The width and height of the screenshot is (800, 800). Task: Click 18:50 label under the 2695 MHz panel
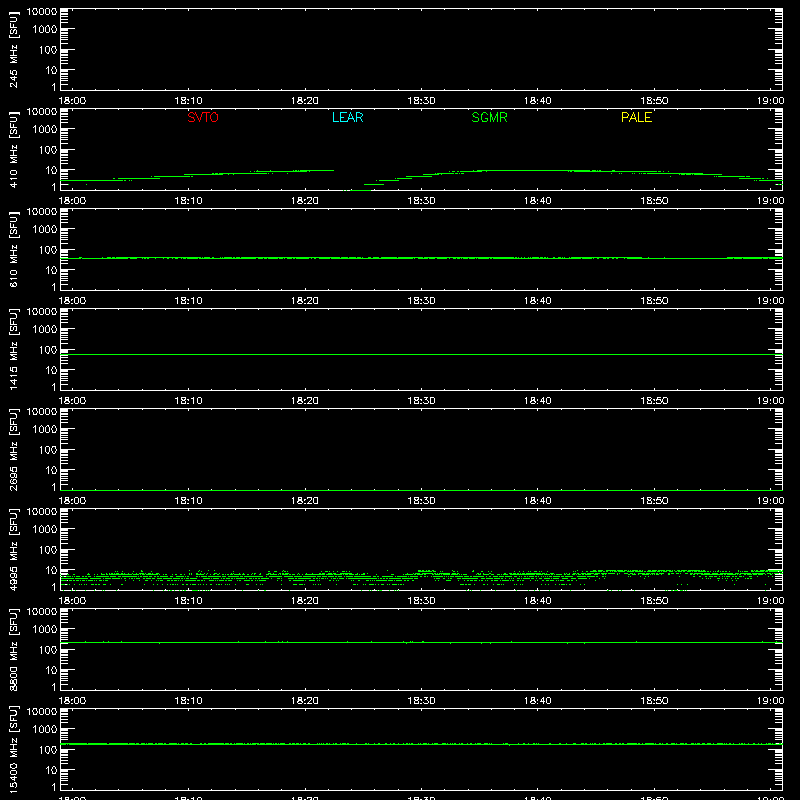(x=654, y=501)
